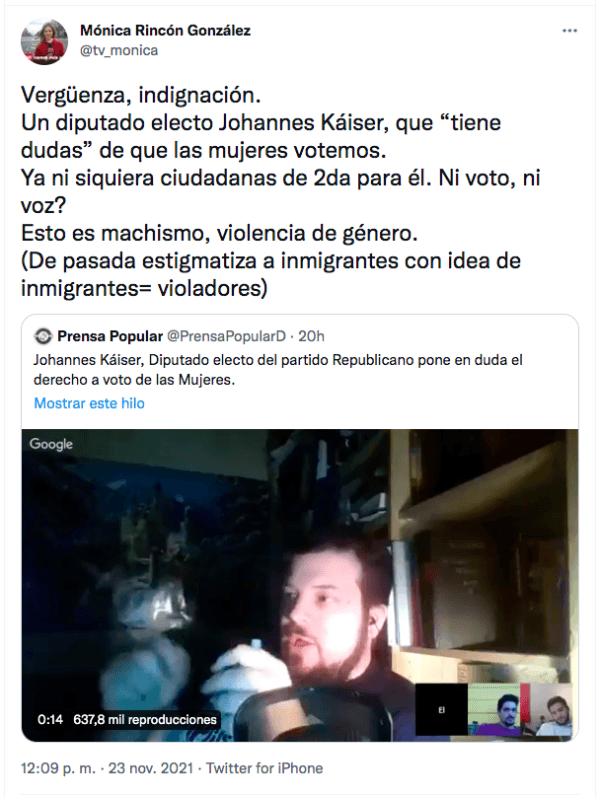Click the quoted tweet text about Johannes Káiser
600x798 pixels.
278,370
